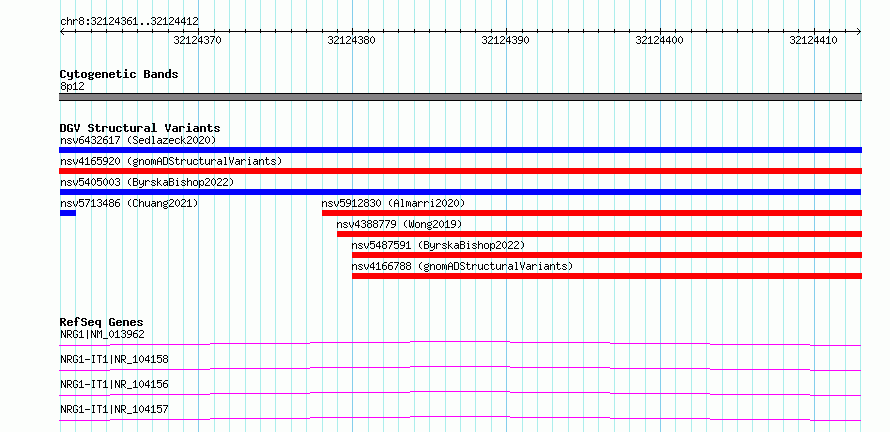Click the red nsv4166788 gnomAD variant bar
890x432 pixels.
(x=607, y=276)
